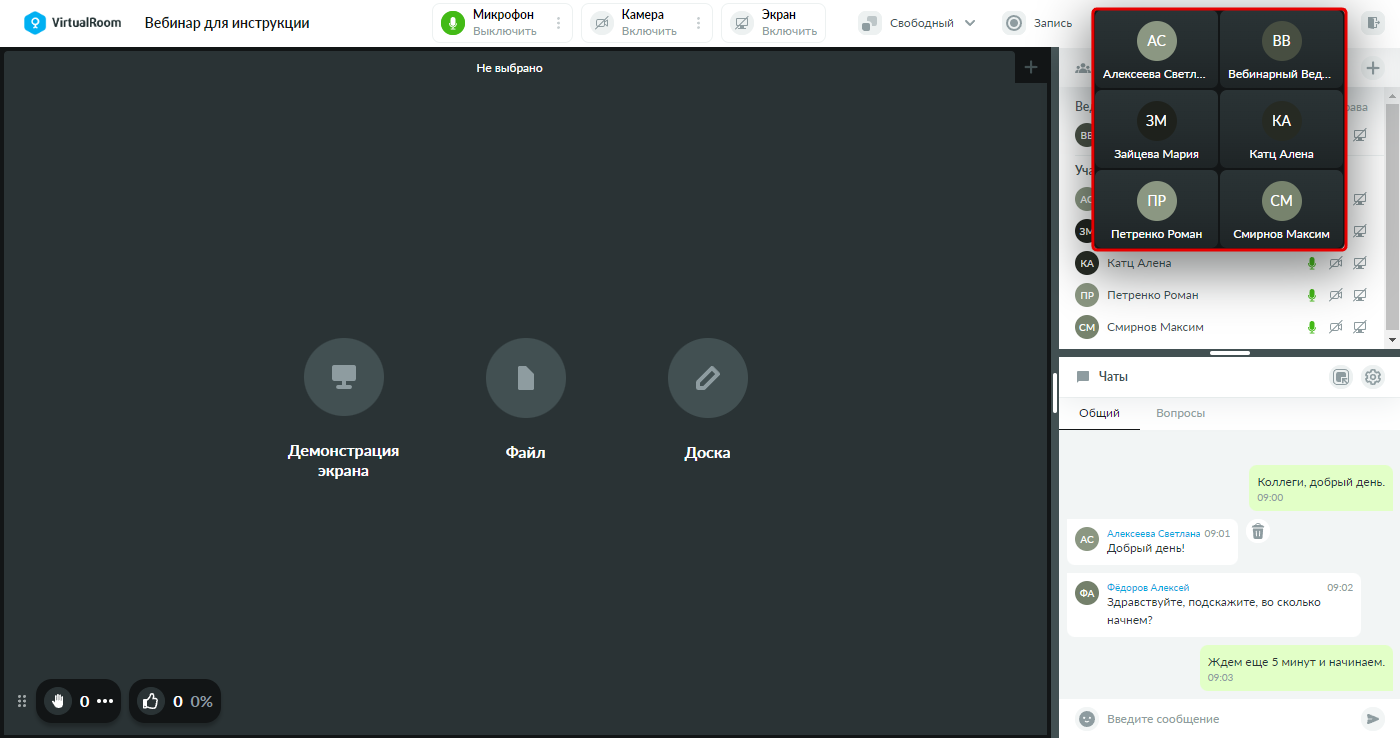Click the plus icon in participants panel
The height and width of the screenshot is (738, 1400).
tap(1373, 68)
